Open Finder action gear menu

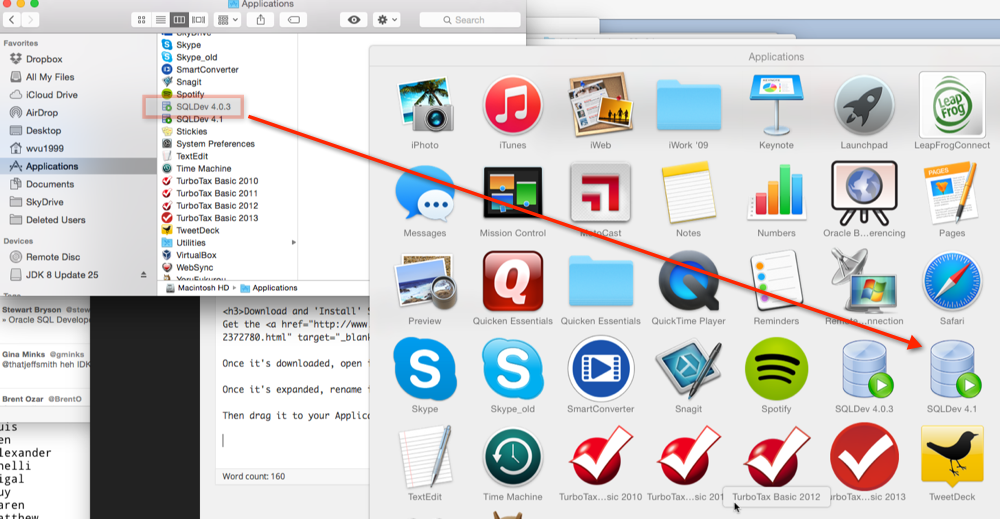pos(387,20)
